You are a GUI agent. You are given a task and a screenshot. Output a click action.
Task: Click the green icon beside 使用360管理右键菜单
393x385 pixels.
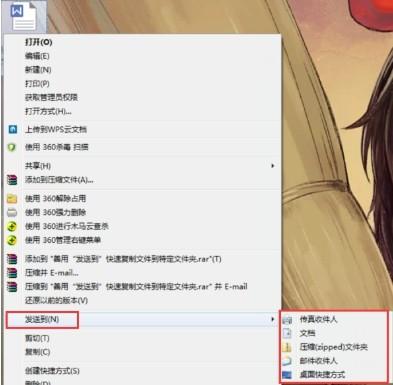12,240
